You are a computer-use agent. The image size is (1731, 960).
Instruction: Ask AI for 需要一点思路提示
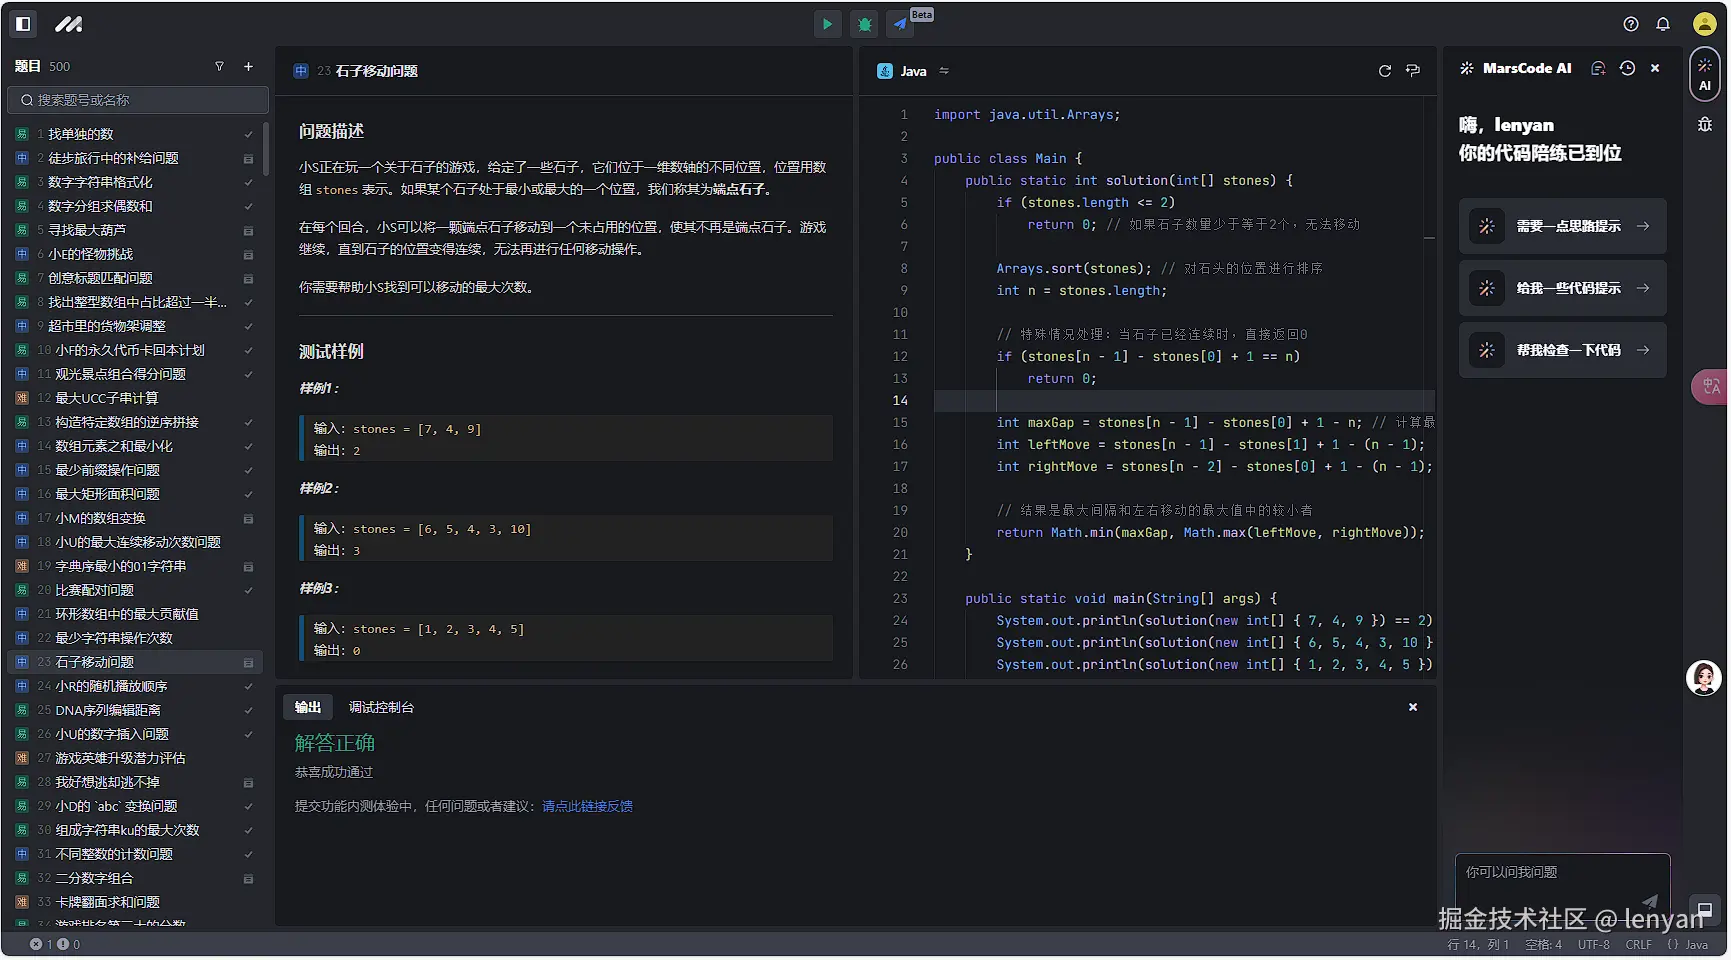click(1563, 227)
